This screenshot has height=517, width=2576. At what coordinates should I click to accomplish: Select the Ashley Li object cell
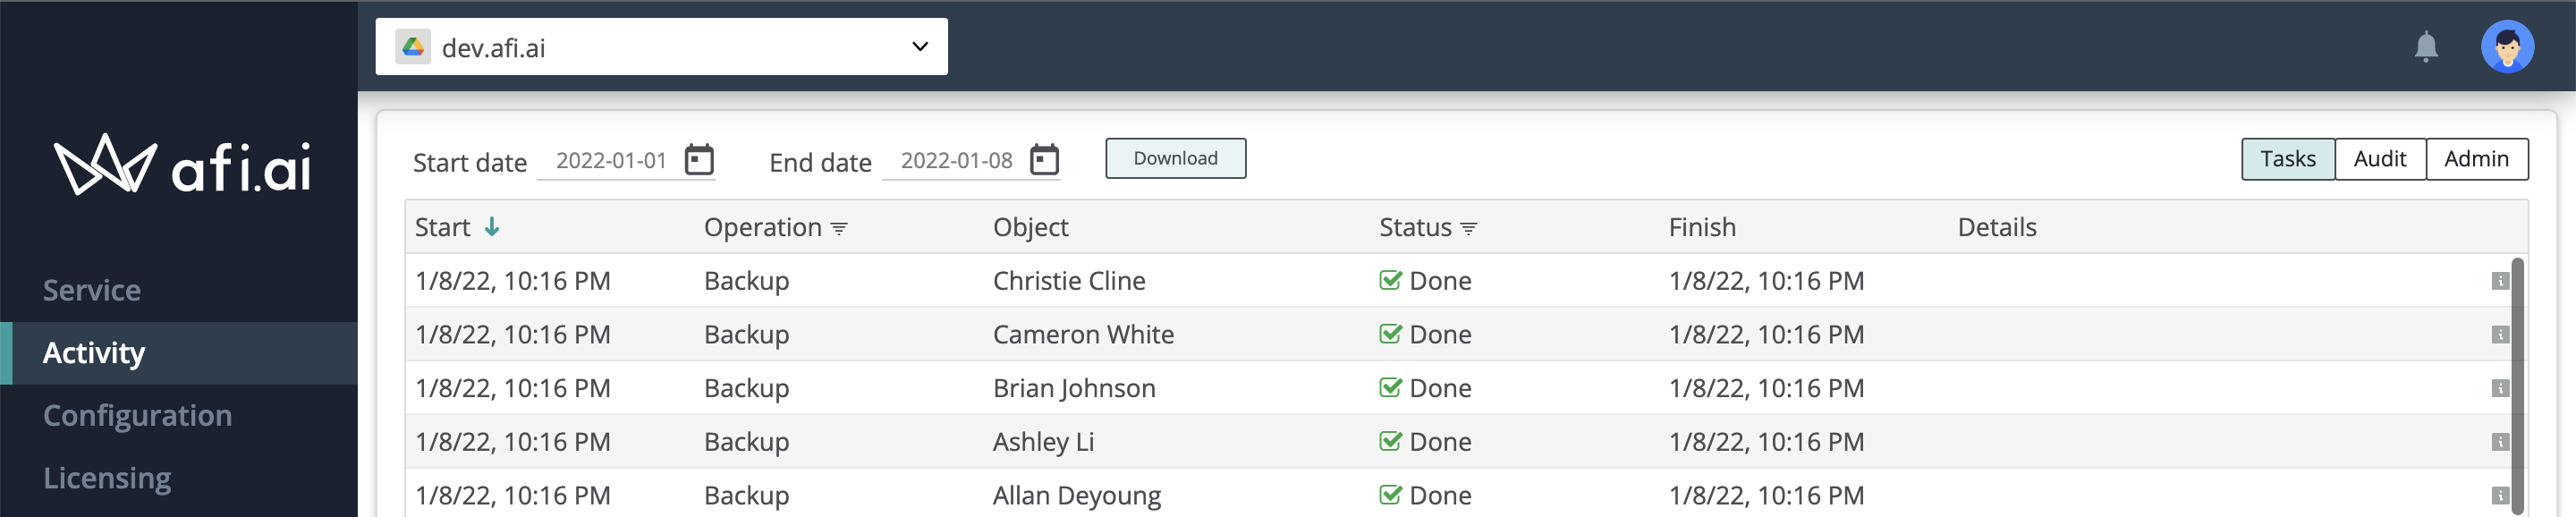coord(1043,442)
